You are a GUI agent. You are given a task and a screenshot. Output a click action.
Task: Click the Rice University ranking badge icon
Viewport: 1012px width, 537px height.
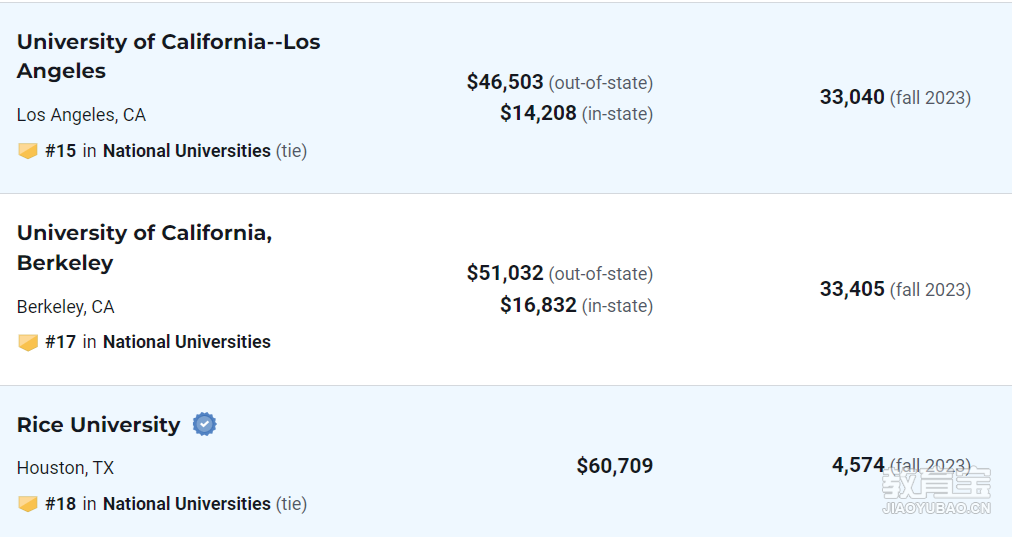pos(28,503)
